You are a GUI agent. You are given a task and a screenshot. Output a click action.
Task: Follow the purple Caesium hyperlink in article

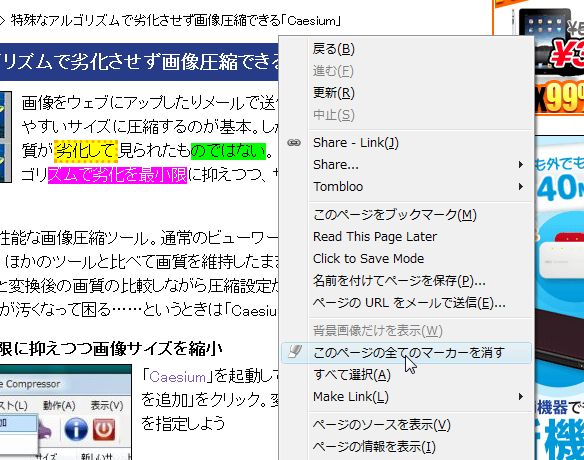coord(177,377)
